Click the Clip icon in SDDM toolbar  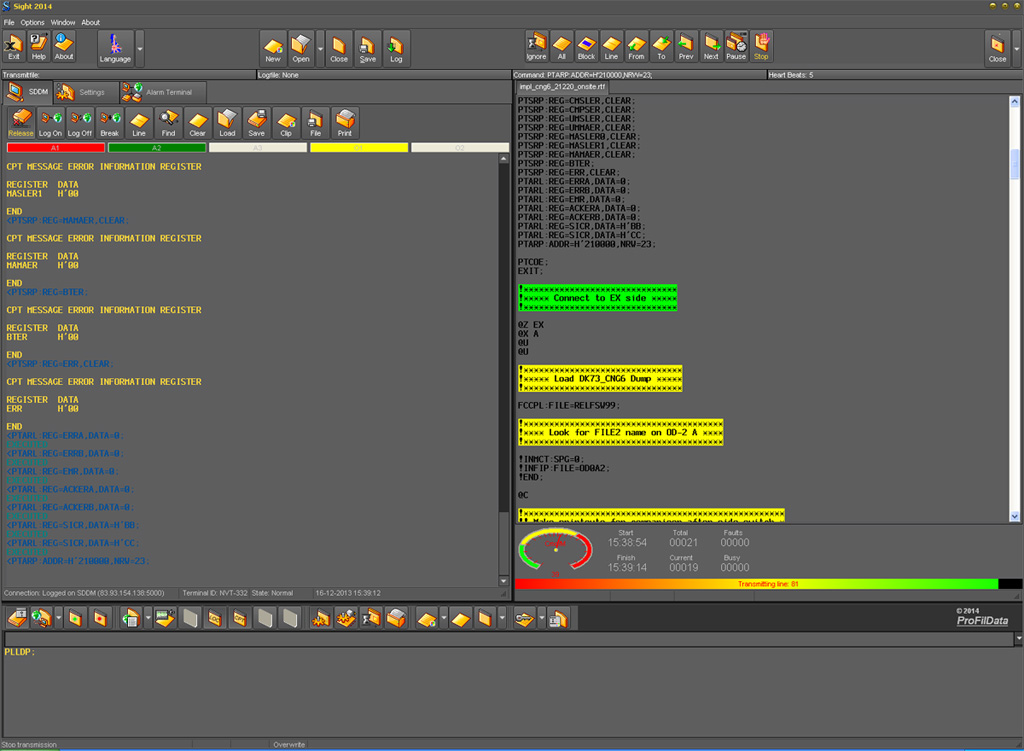[x=286, y=123]
